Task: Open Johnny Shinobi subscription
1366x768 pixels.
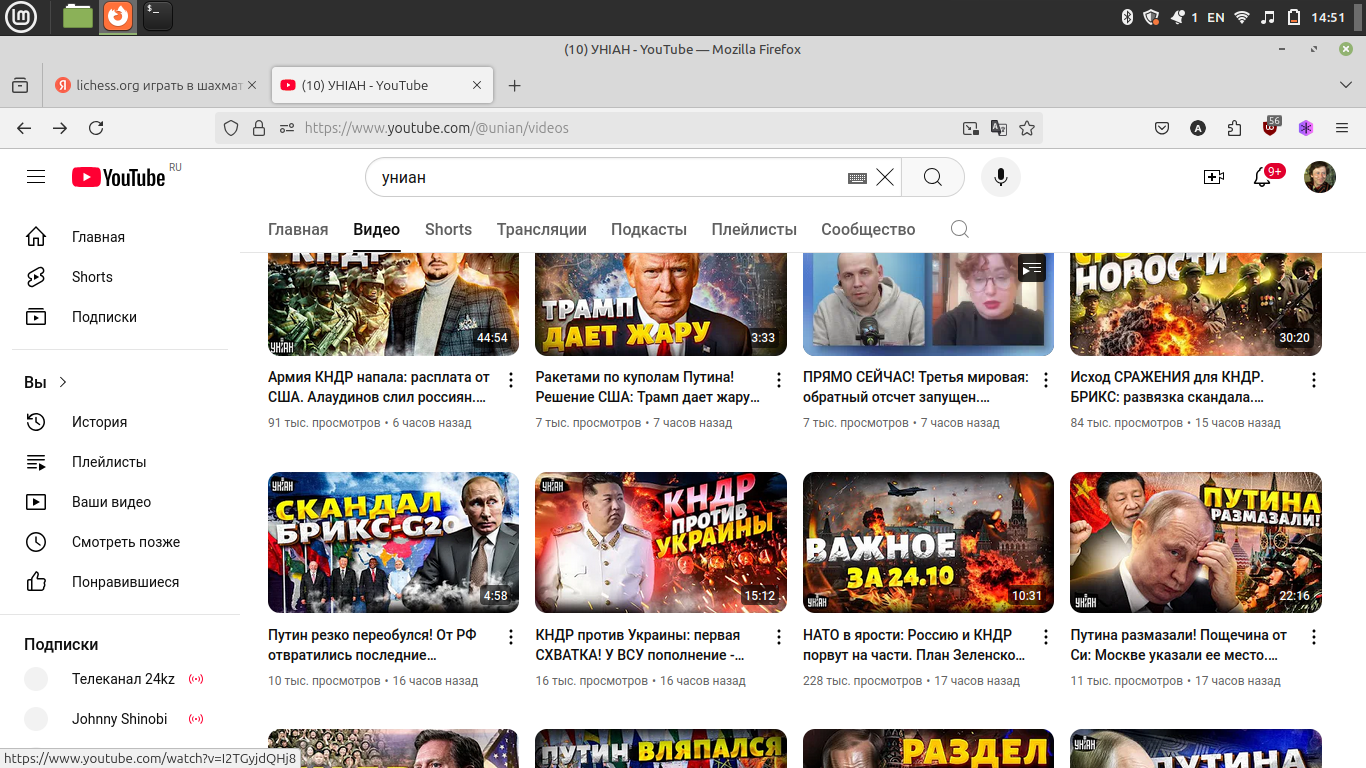Action: point(120,719)
